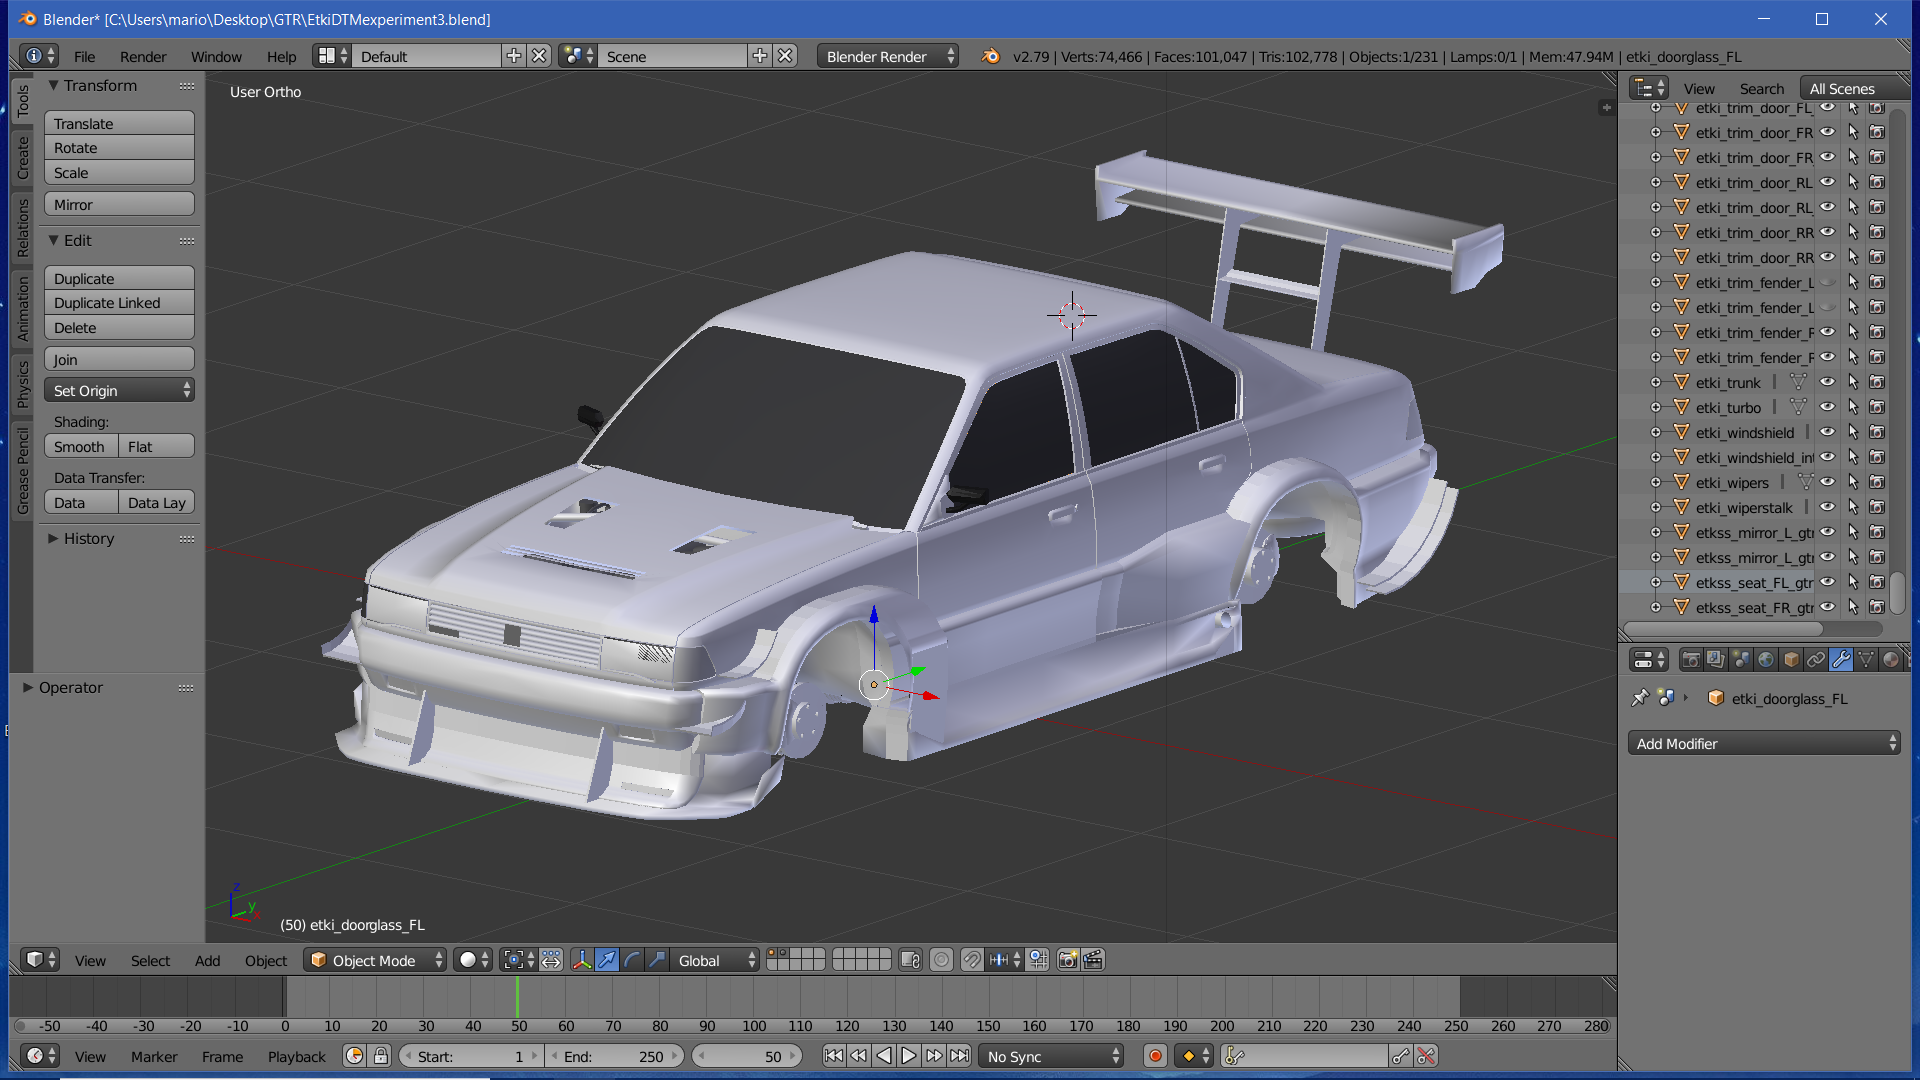Open the mesh Data triangle tab
The image size is (1920, 1080).
[1866, 660]
